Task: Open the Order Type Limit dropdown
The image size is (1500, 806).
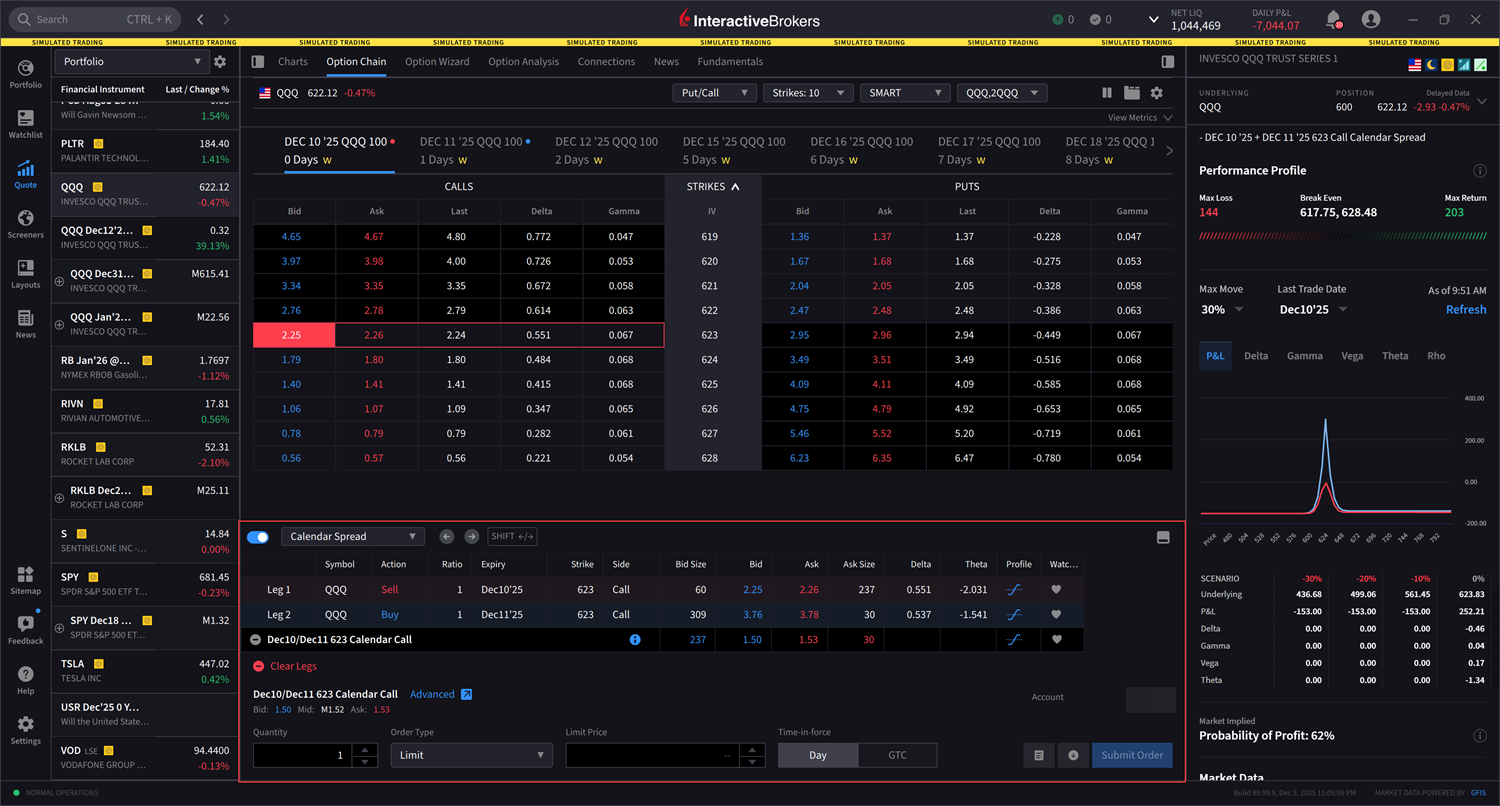Action: pyautogui.click(x=471, y=755)
